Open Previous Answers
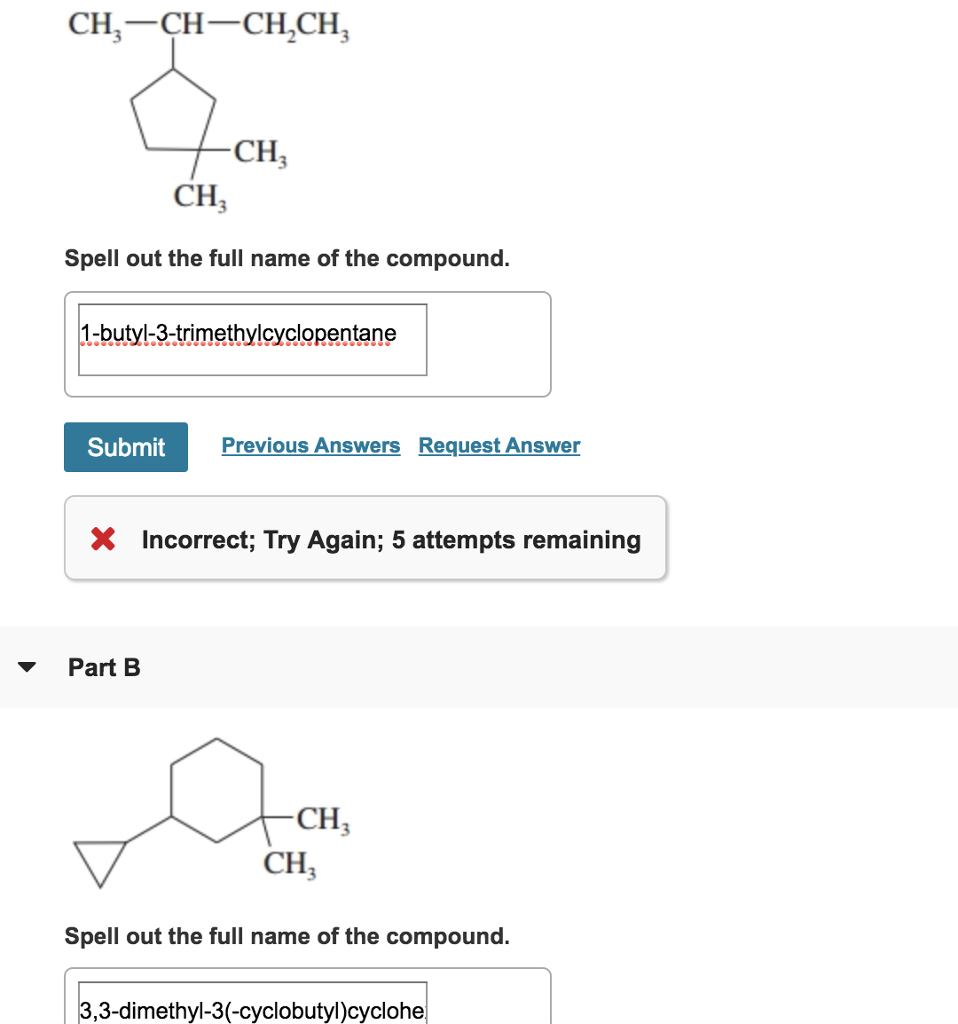This screenshot has height=1024, width=958. [x=310, y=445]
